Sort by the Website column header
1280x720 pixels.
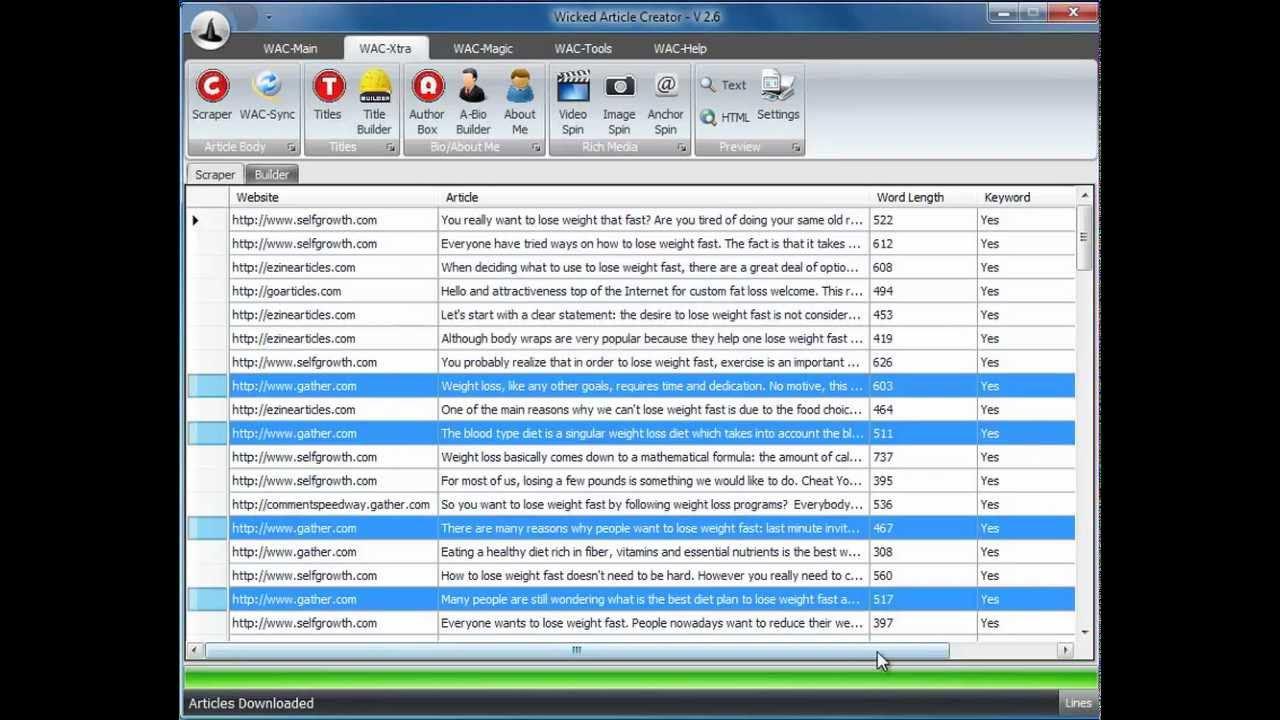coord(334,197)
